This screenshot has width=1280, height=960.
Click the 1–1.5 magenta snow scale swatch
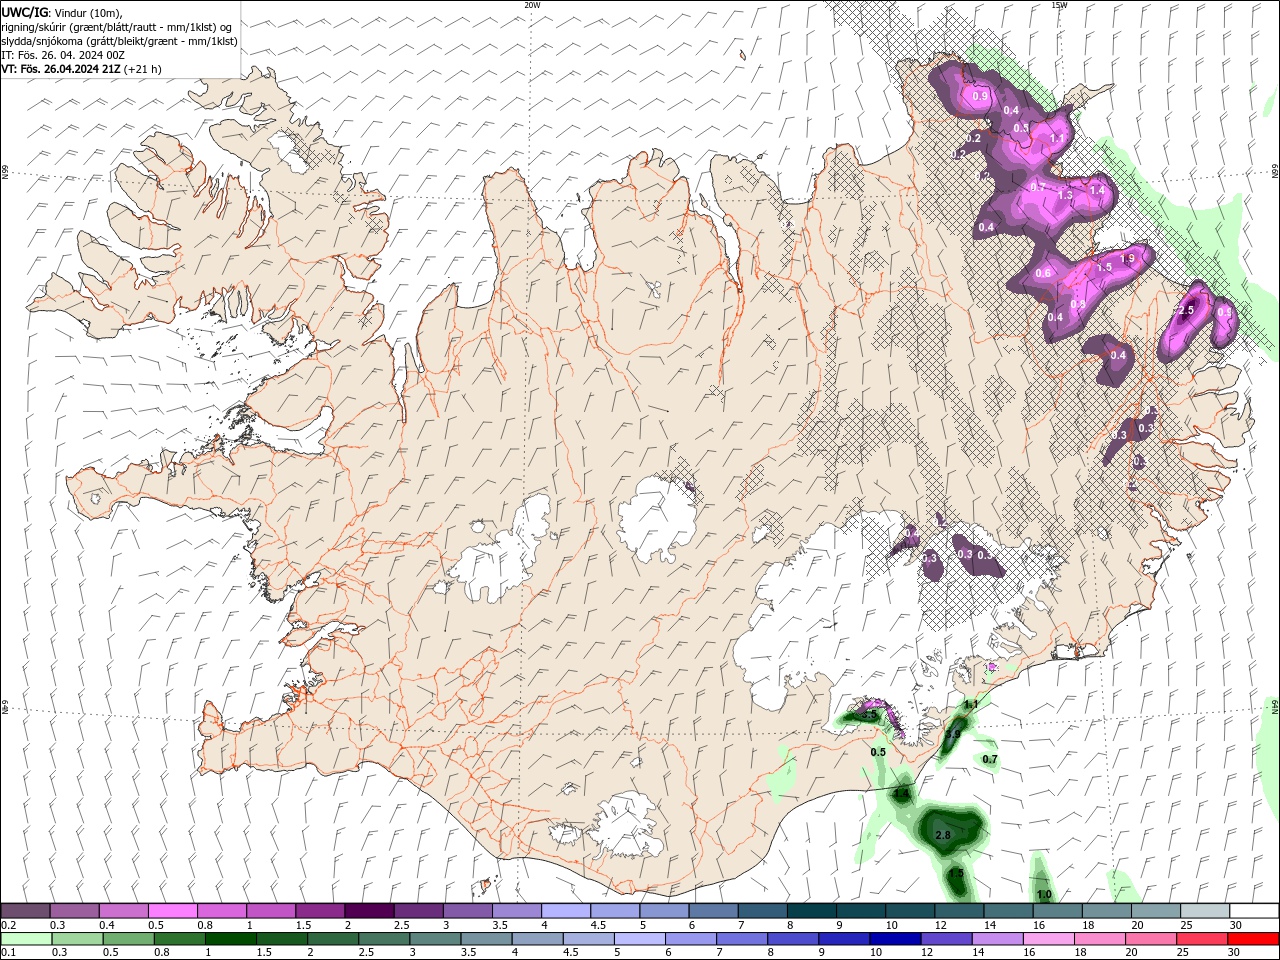click(271, 911)
